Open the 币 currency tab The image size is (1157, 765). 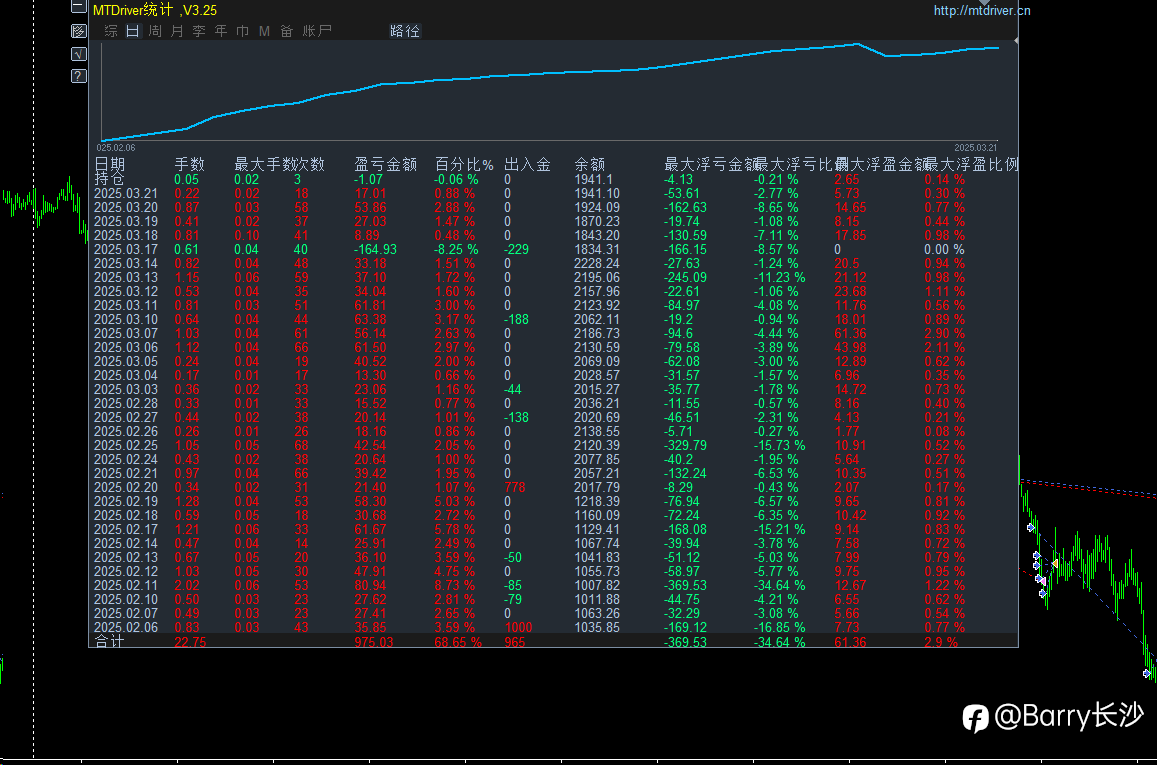pos(243,31)
